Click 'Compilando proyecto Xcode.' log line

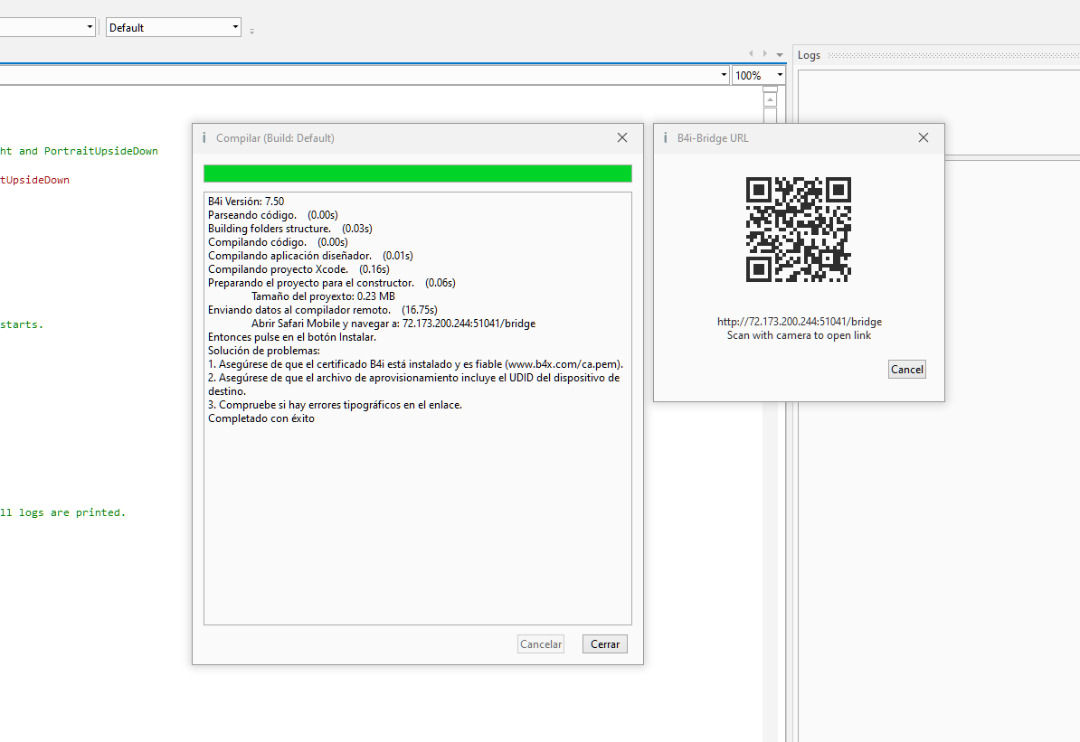[298, 269]
